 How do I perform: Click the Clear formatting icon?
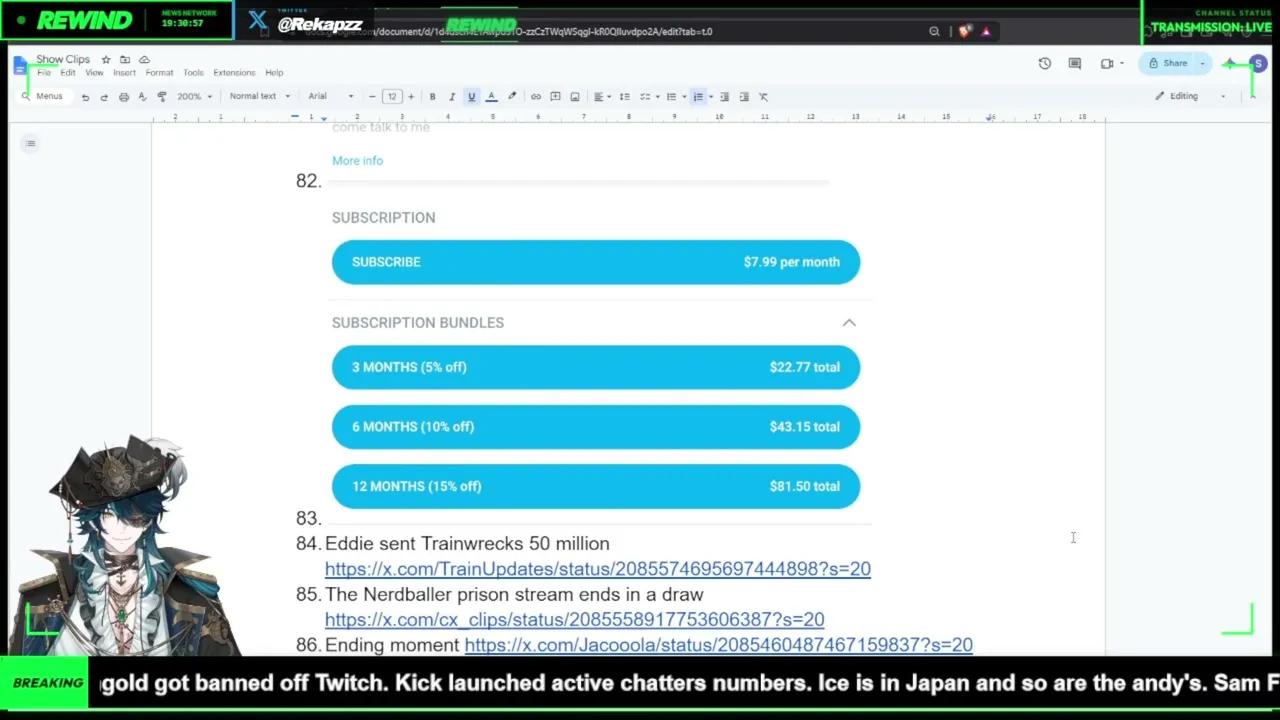764,97
